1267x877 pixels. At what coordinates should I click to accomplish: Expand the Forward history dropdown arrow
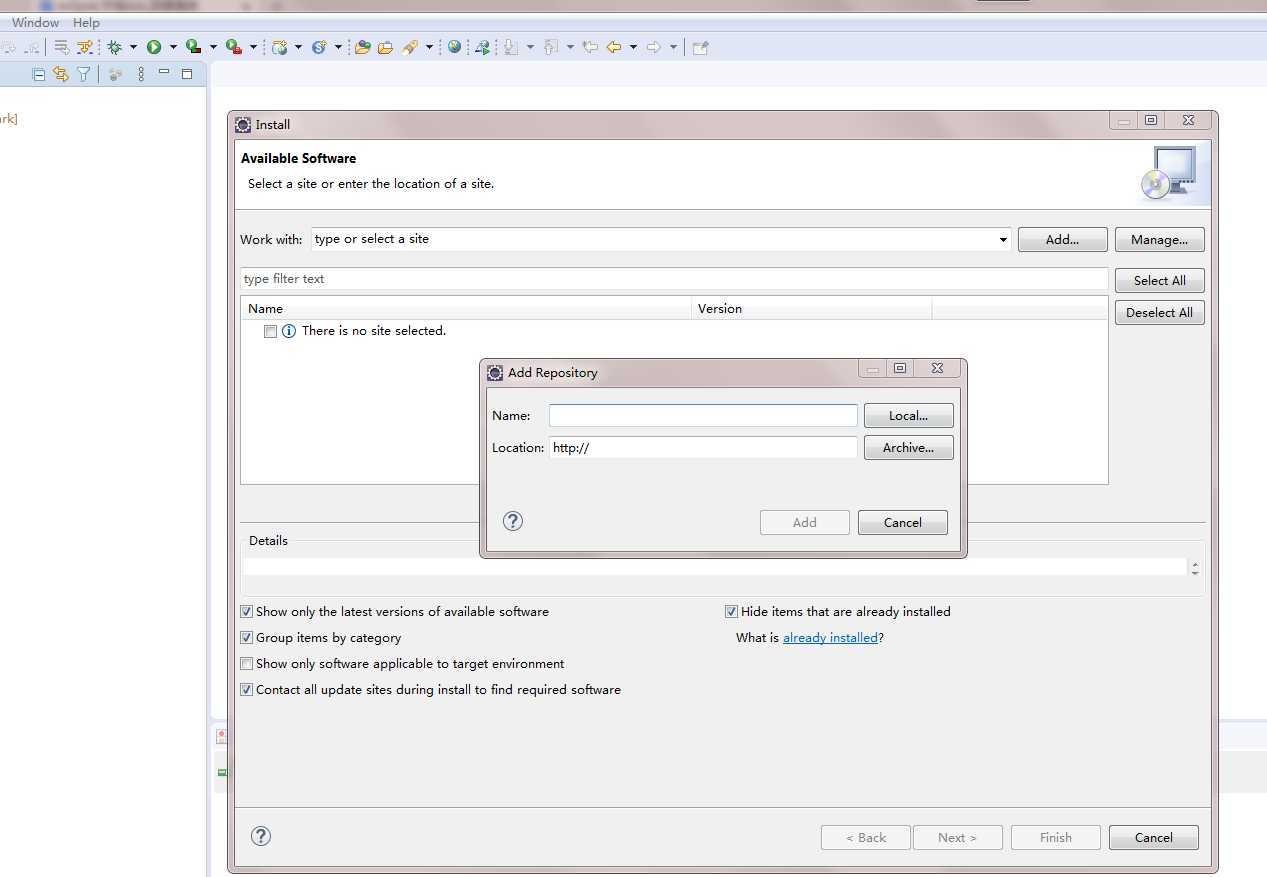(673, 47)
